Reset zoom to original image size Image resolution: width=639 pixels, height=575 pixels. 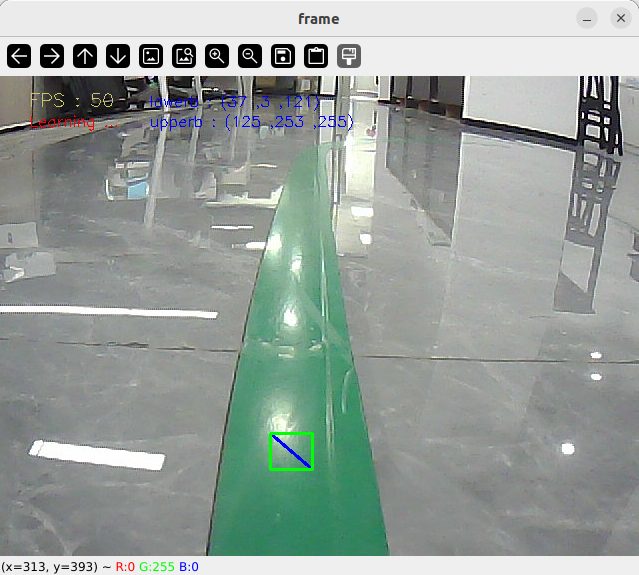151,56
